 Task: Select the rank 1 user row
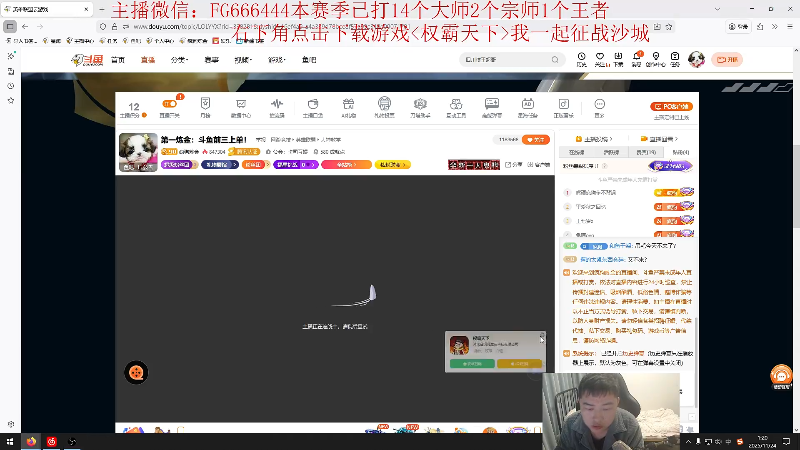pyautogui.click(x=628, y=192)
